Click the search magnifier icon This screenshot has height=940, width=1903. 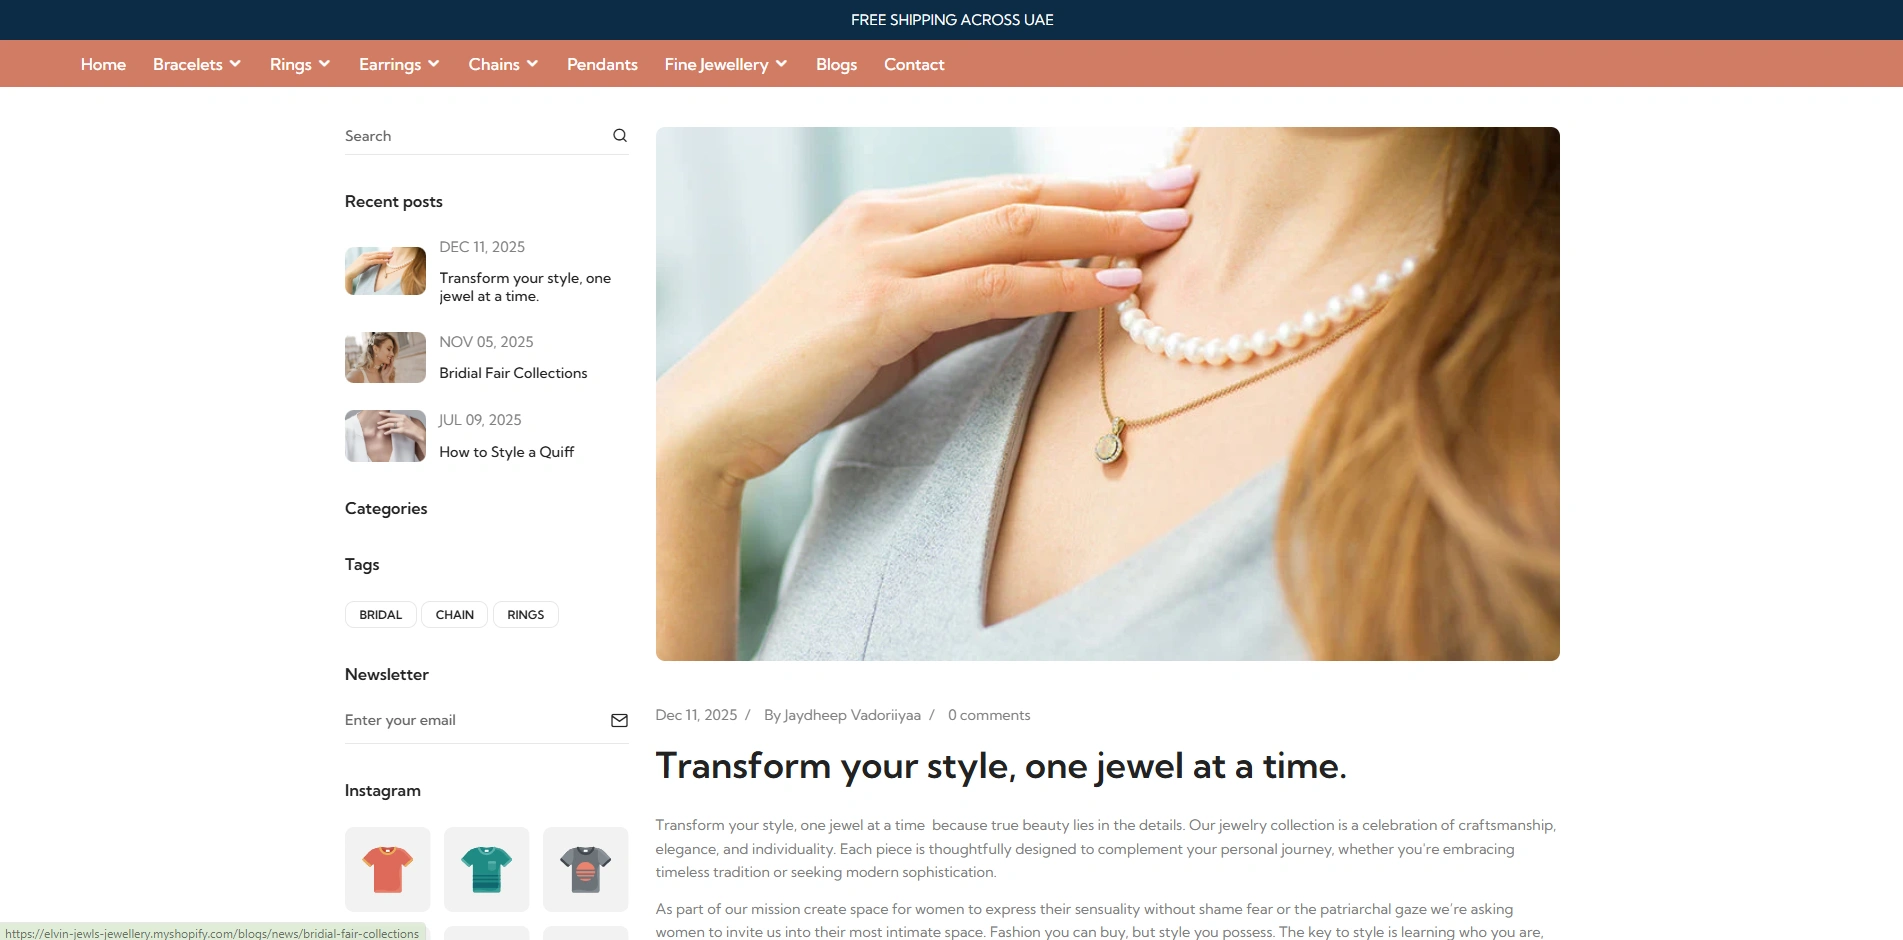pyautogui.click(x=620, y=136)
